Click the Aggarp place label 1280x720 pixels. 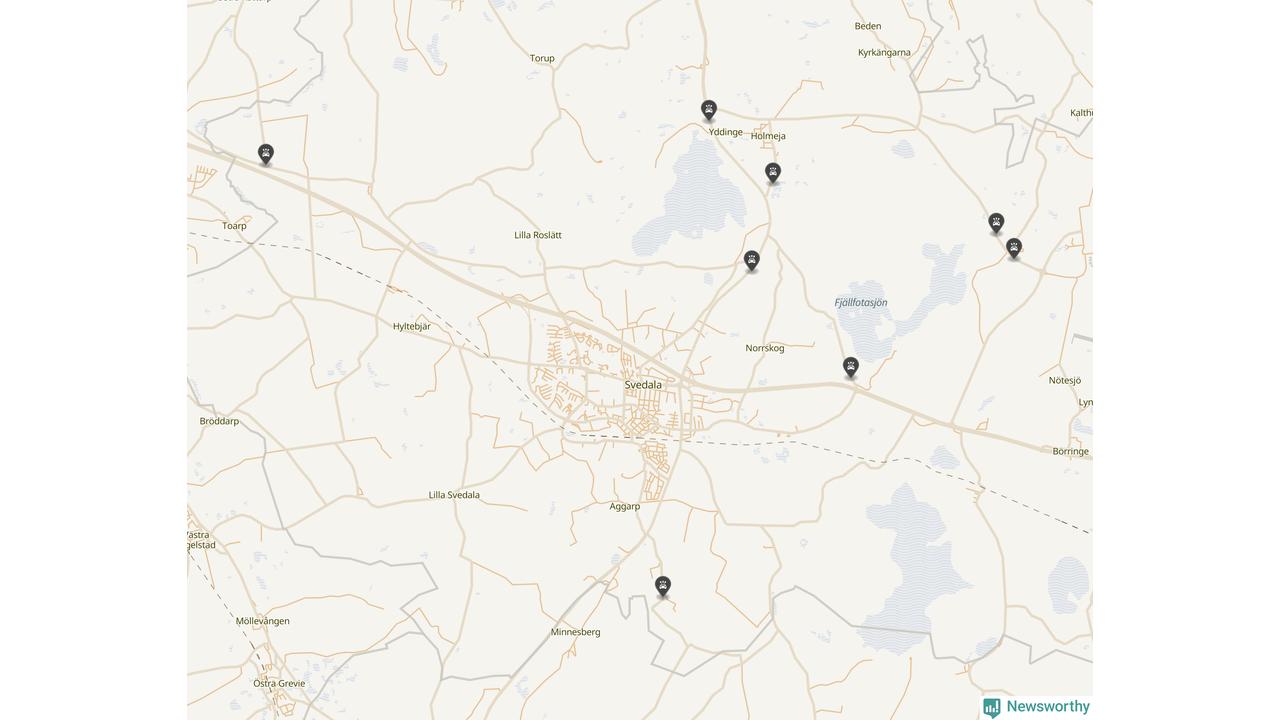point(625,507)
